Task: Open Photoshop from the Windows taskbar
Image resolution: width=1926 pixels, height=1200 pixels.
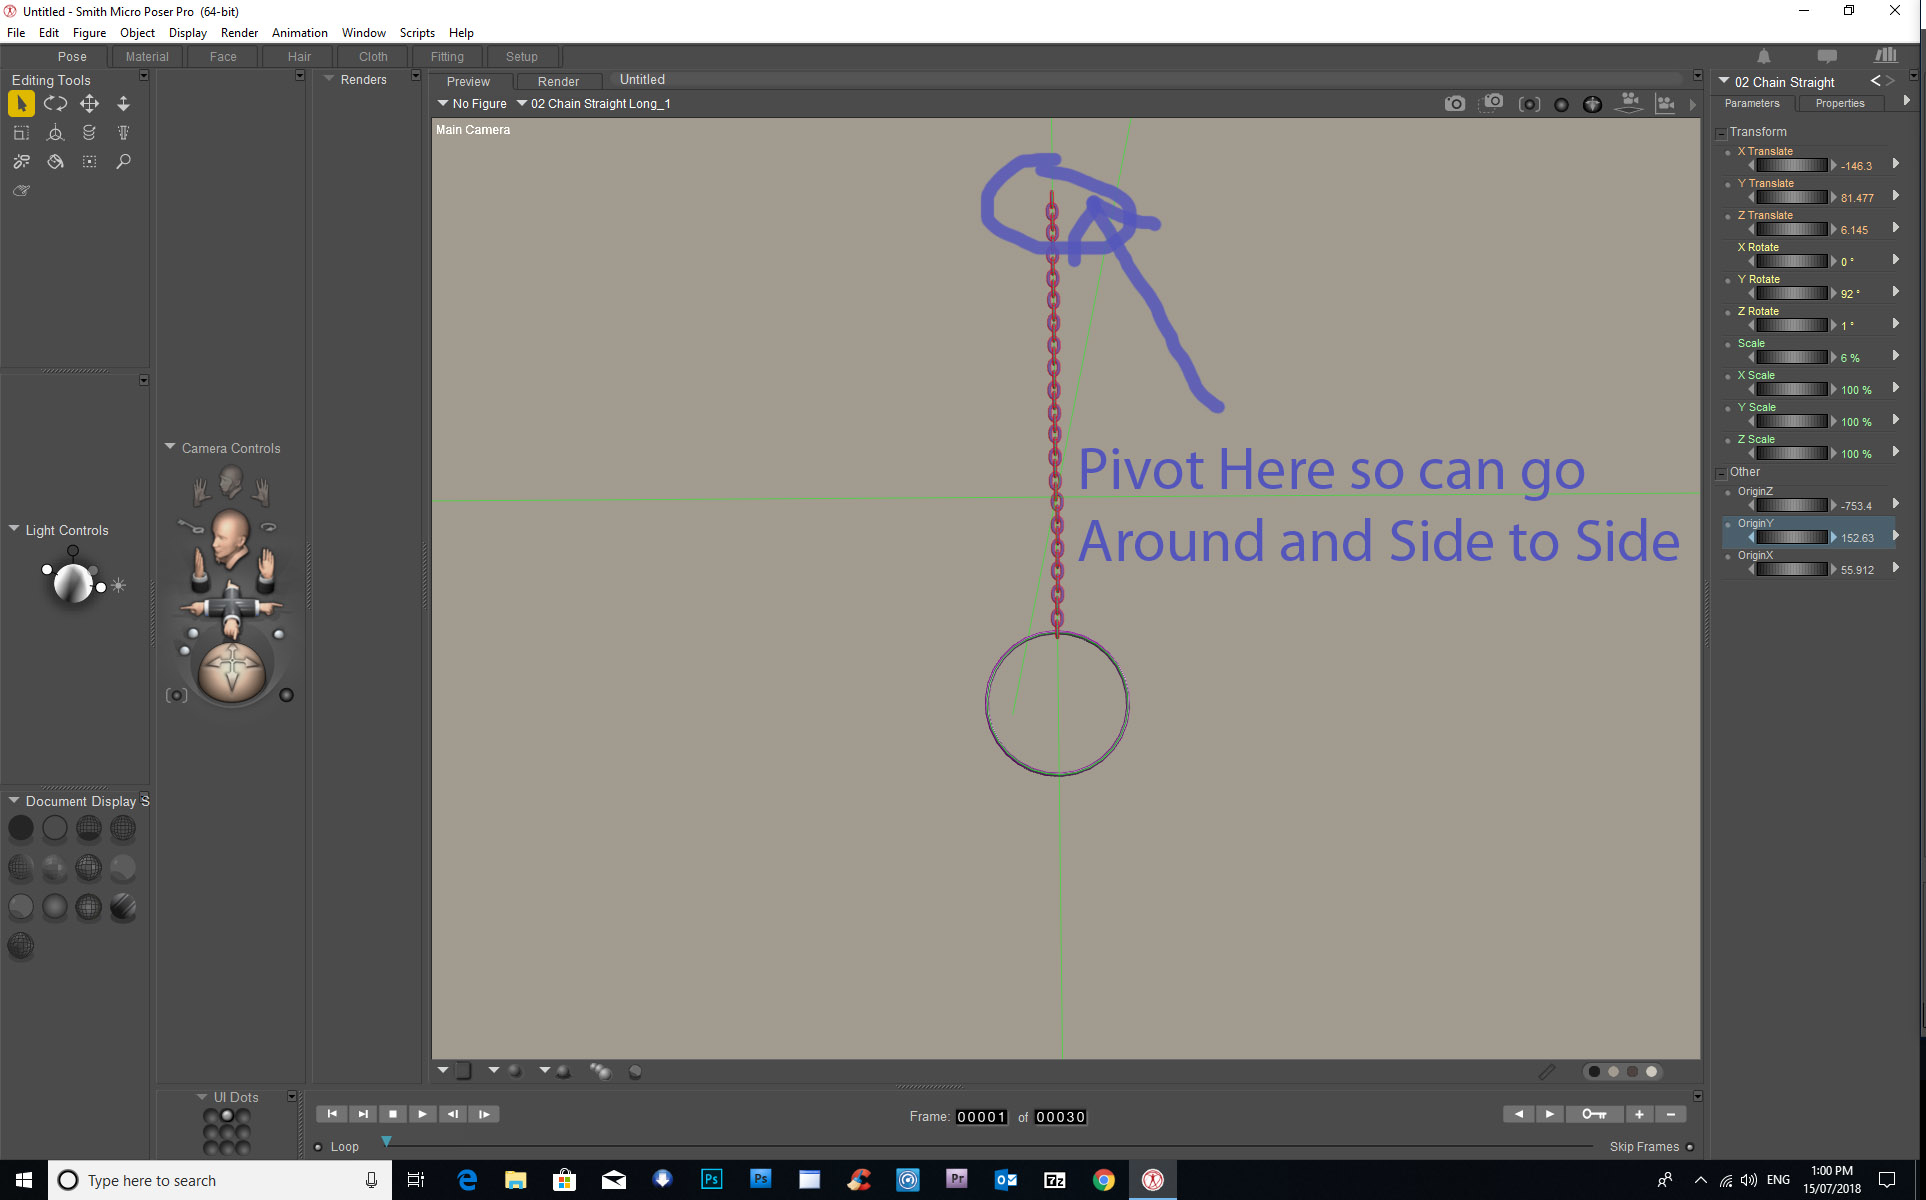Action: click(711, 1180)
